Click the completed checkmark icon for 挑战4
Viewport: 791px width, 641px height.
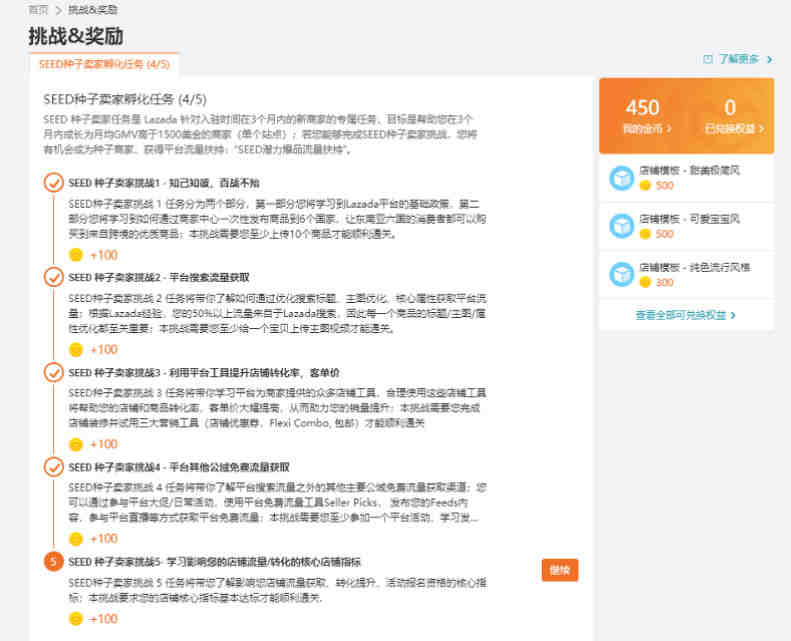[x=53, y=467]
